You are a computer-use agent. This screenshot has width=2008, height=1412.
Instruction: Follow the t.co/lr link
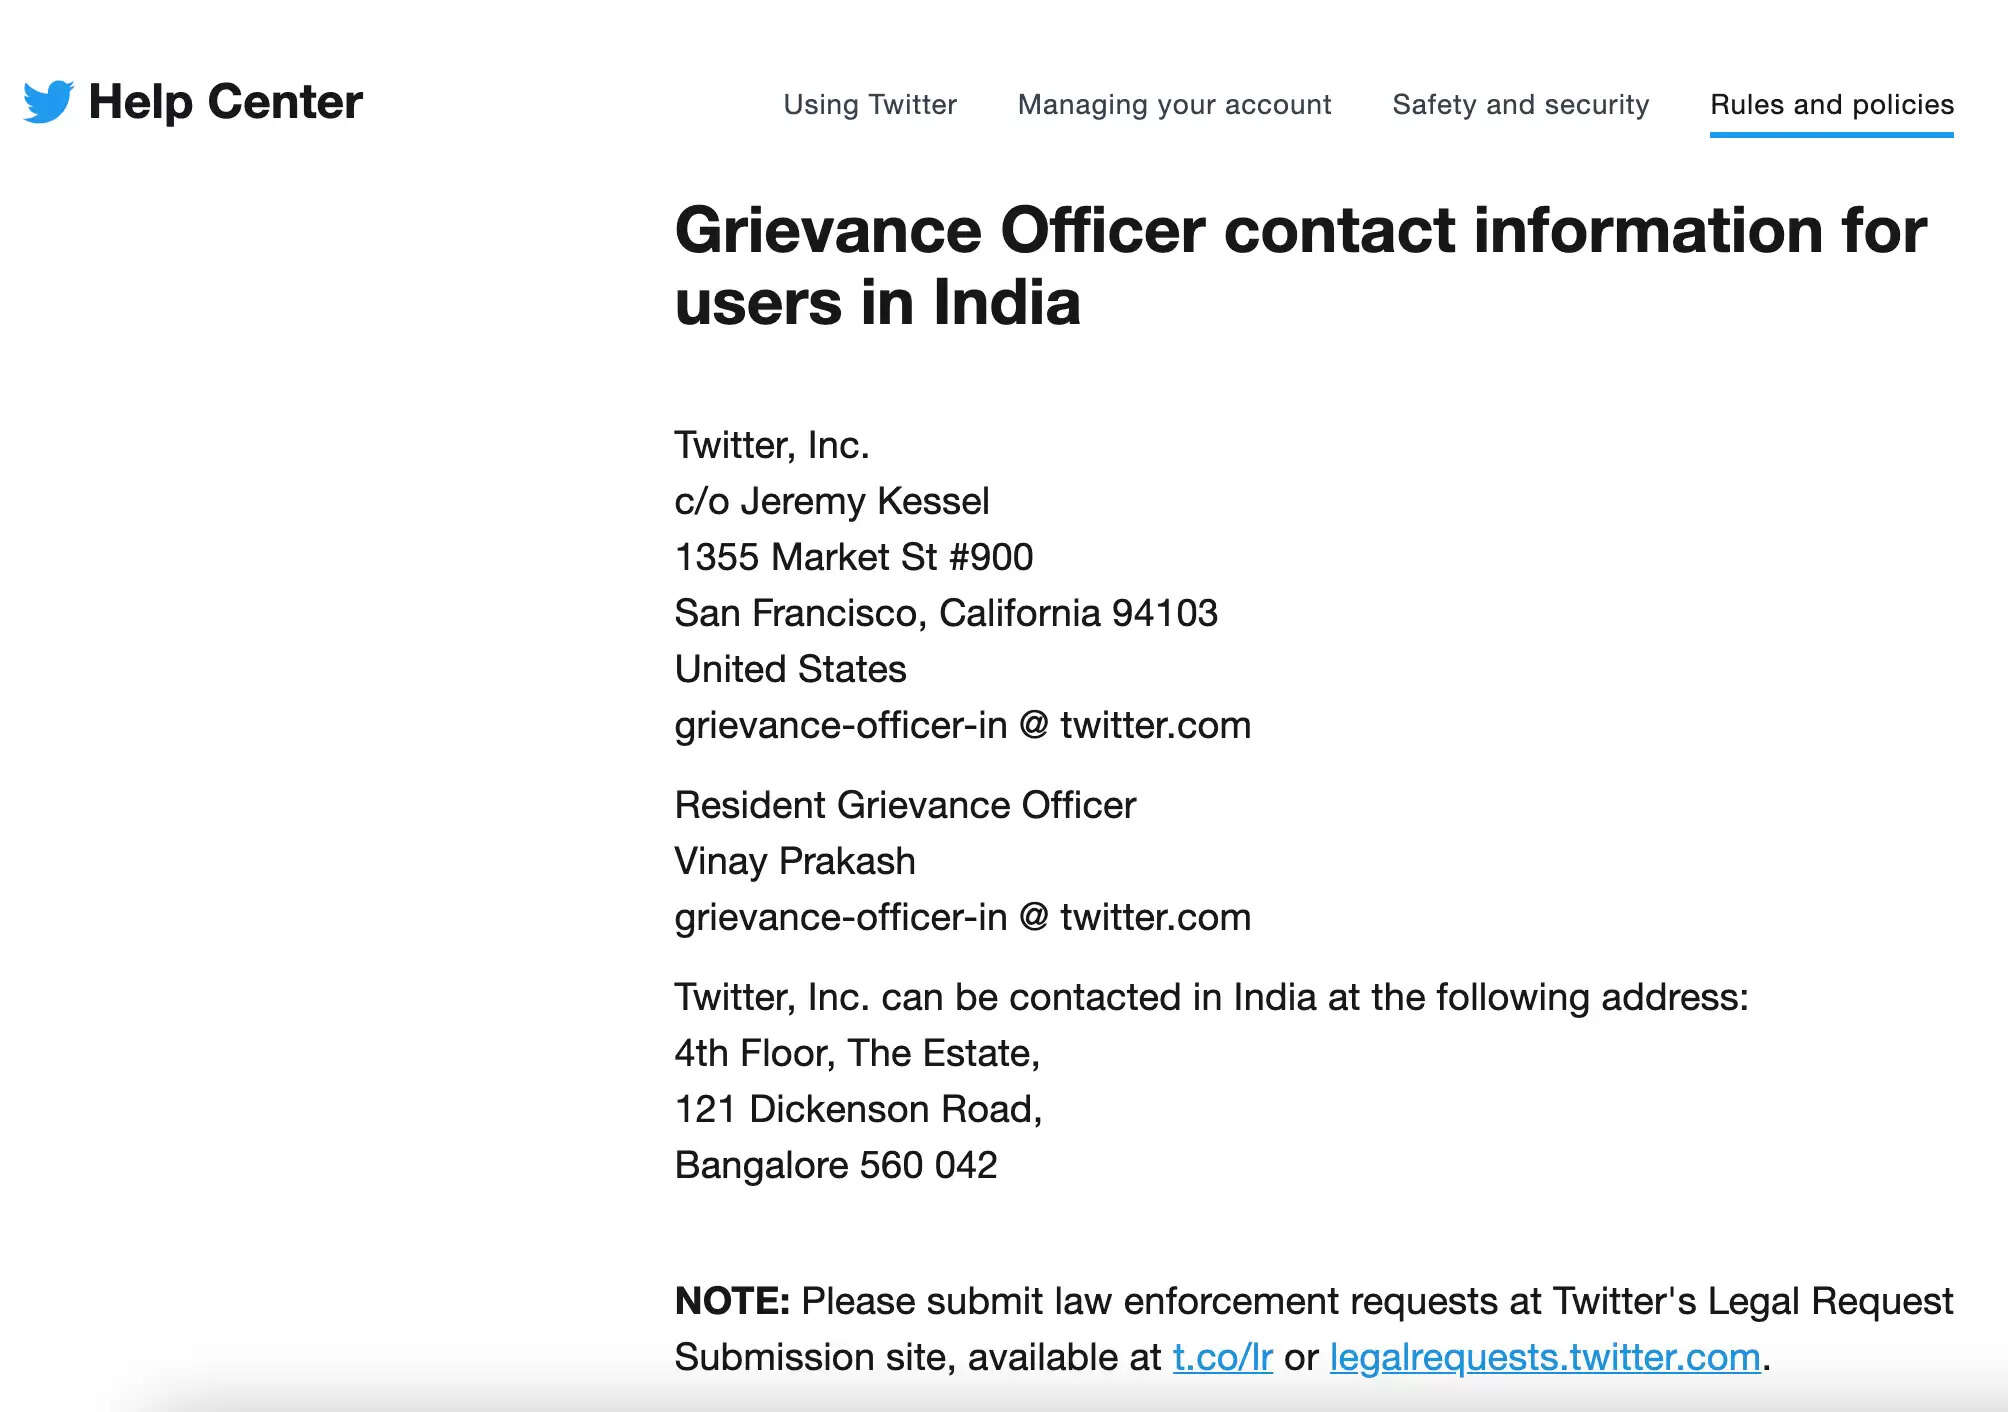[x=1222, y=1357]
